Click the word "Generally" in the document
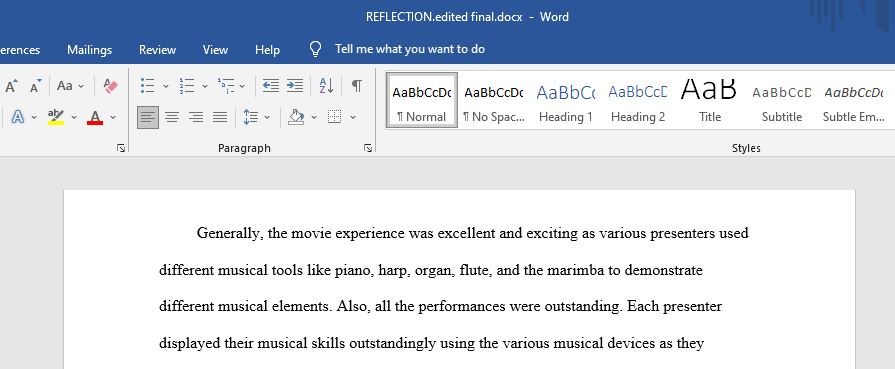 (x=229, y=234)
